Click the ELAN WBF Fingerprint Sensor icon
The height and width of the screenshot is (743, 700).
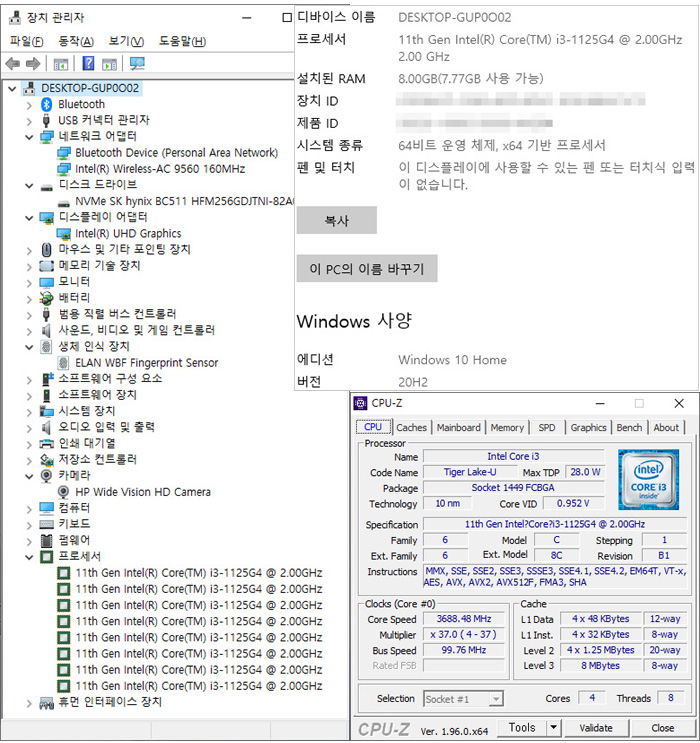(x=64, y=363)
